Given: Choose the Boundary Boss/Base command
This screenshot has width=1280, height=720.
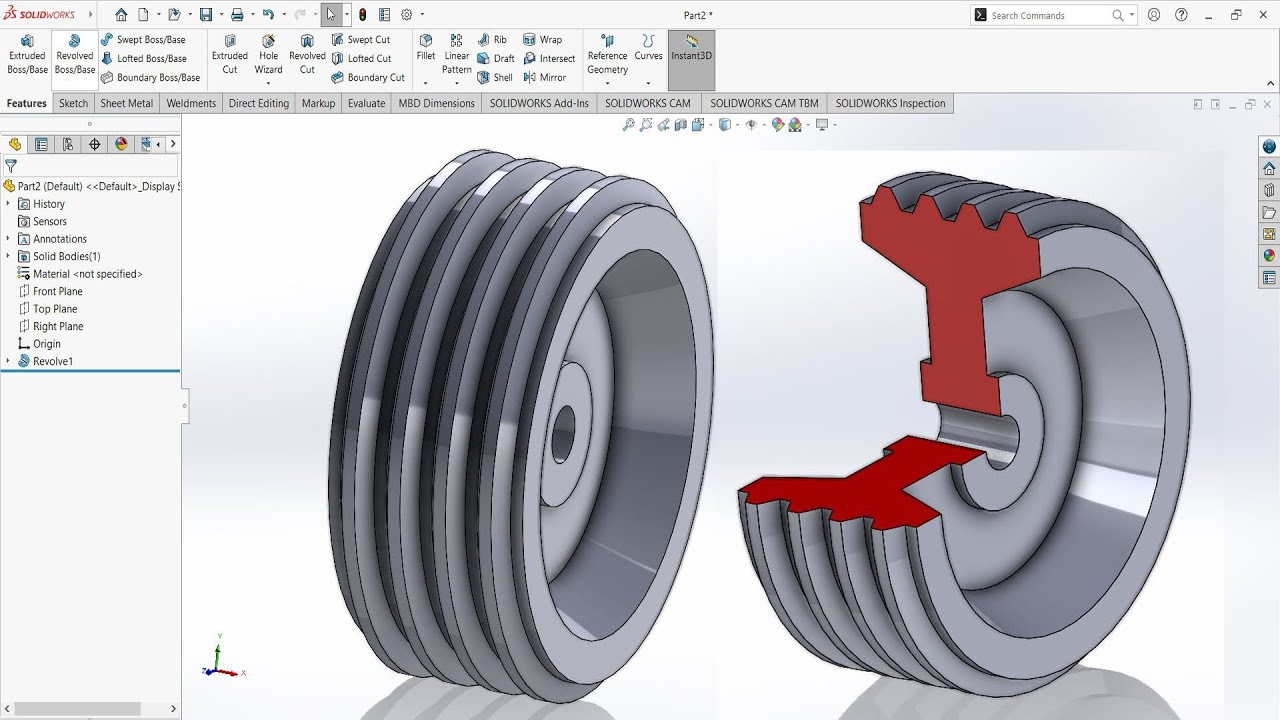Looking at the screenshot, I should point(150,78).
